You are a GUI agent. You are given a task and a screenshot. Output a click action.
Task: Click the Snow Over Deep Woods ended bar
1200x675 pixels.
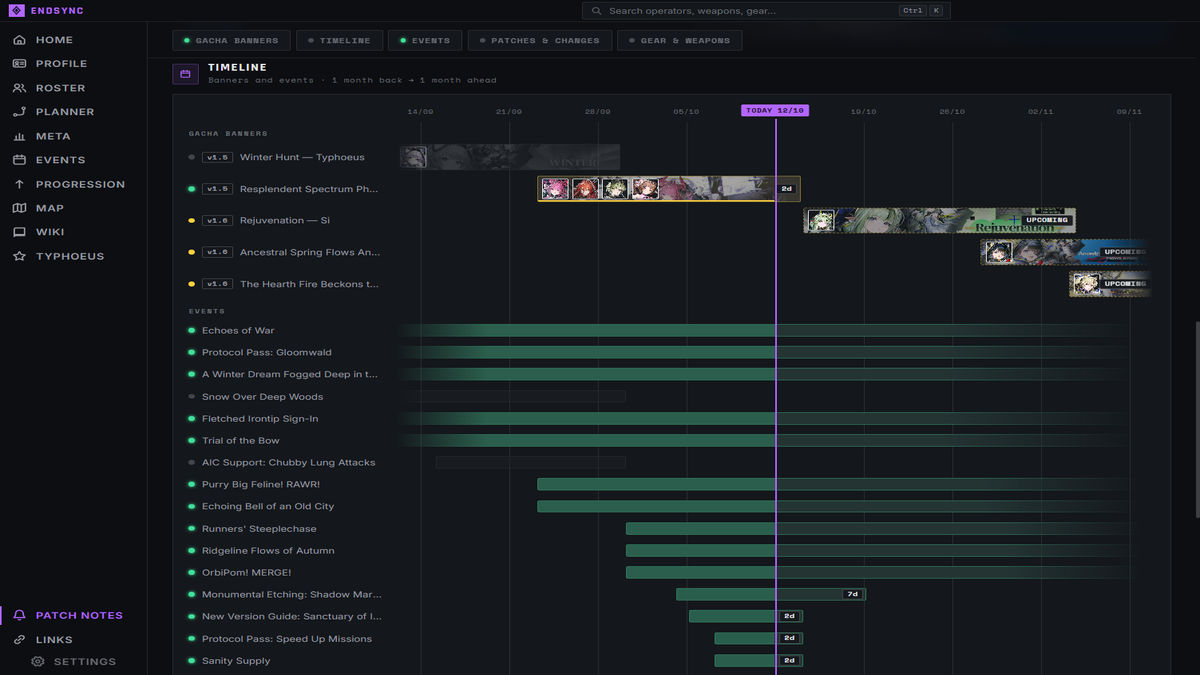click(x=513, y=397)
